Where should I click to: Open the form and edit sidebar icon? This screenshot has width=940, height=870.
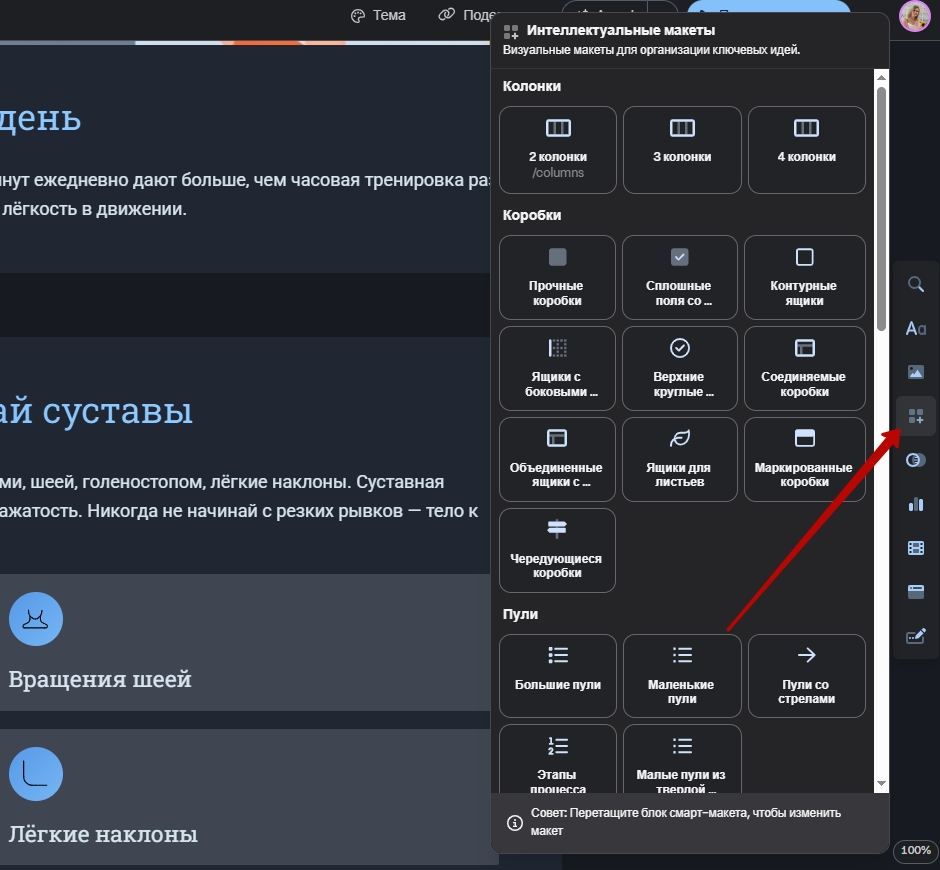click(915, 636)
